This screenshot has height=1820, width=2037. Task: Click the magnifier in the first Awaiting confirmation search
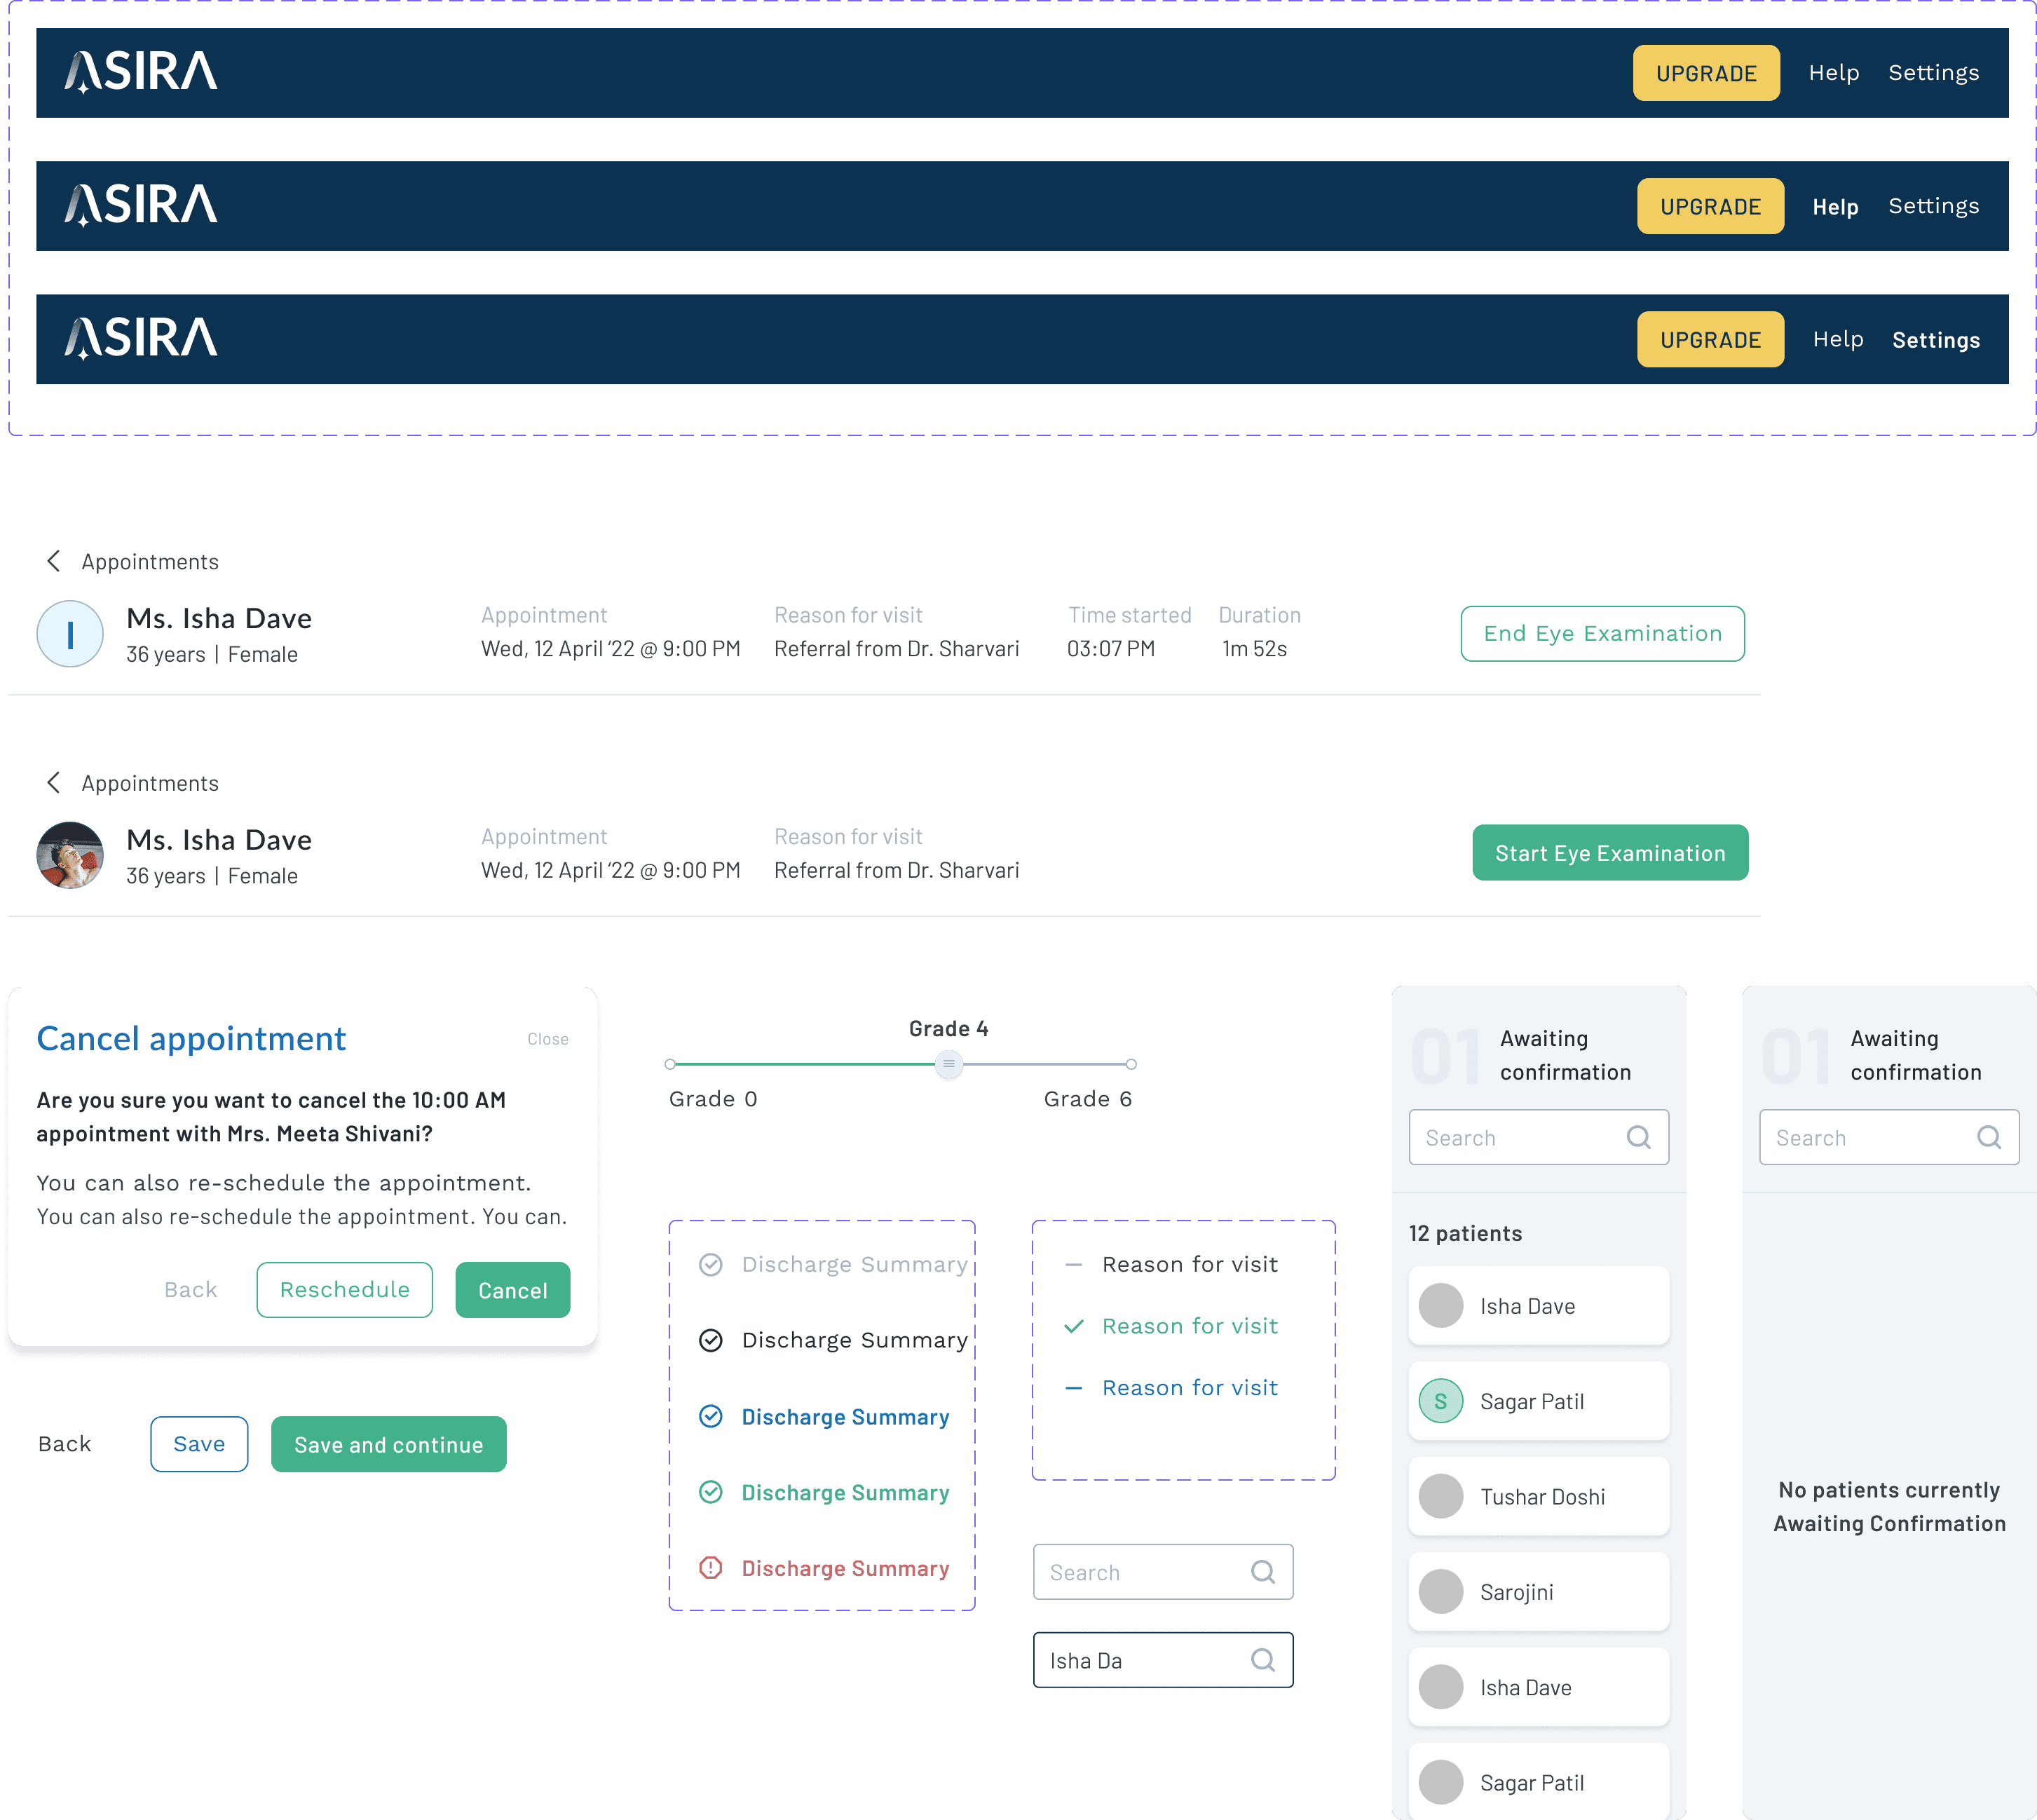click(1638, 1137)
